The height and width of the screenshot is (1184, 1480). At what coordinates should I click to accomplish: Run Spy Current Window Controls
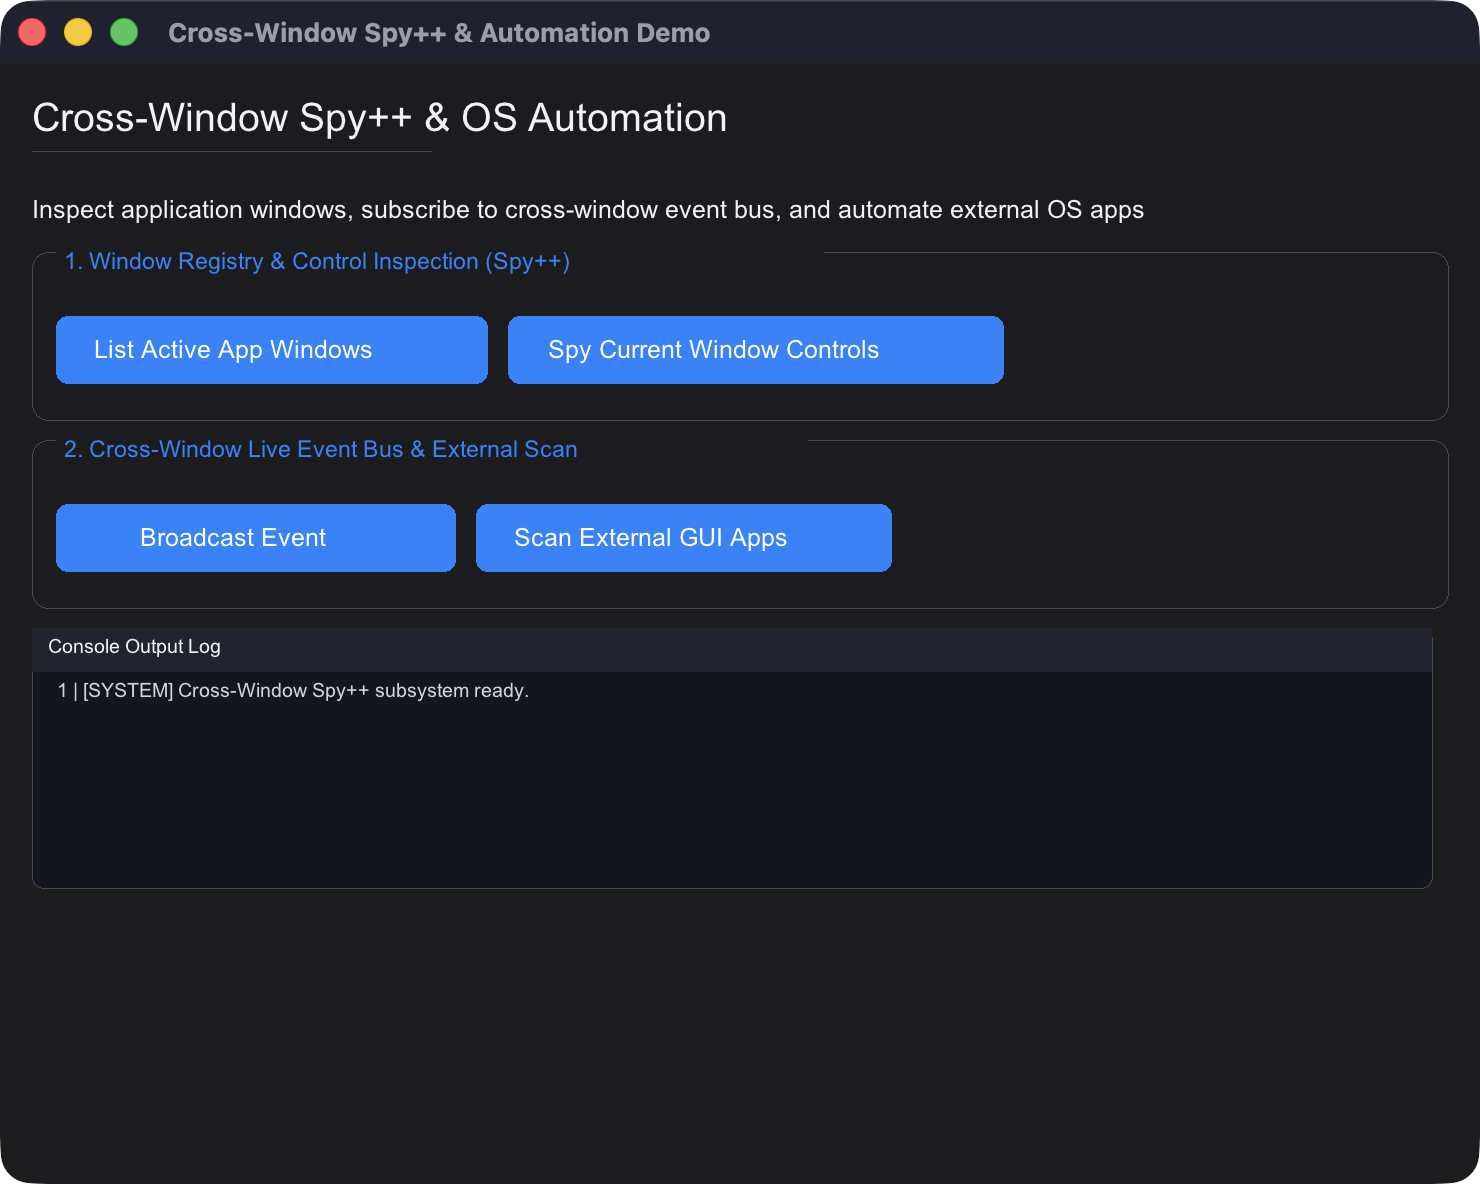click(756, 350)
